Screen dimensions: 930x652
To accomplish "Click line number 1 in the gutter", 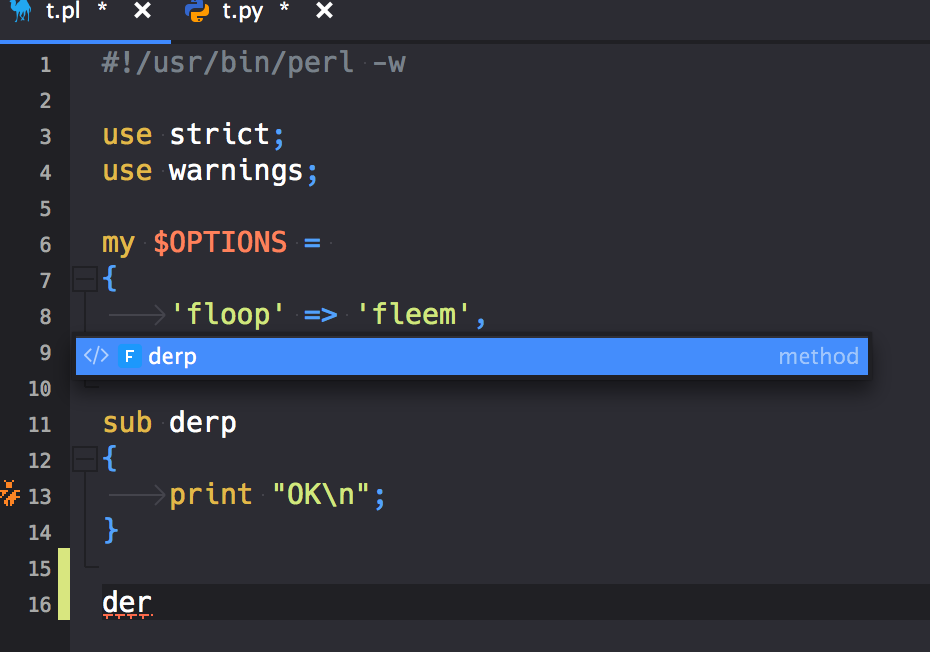I will (45, 64).
